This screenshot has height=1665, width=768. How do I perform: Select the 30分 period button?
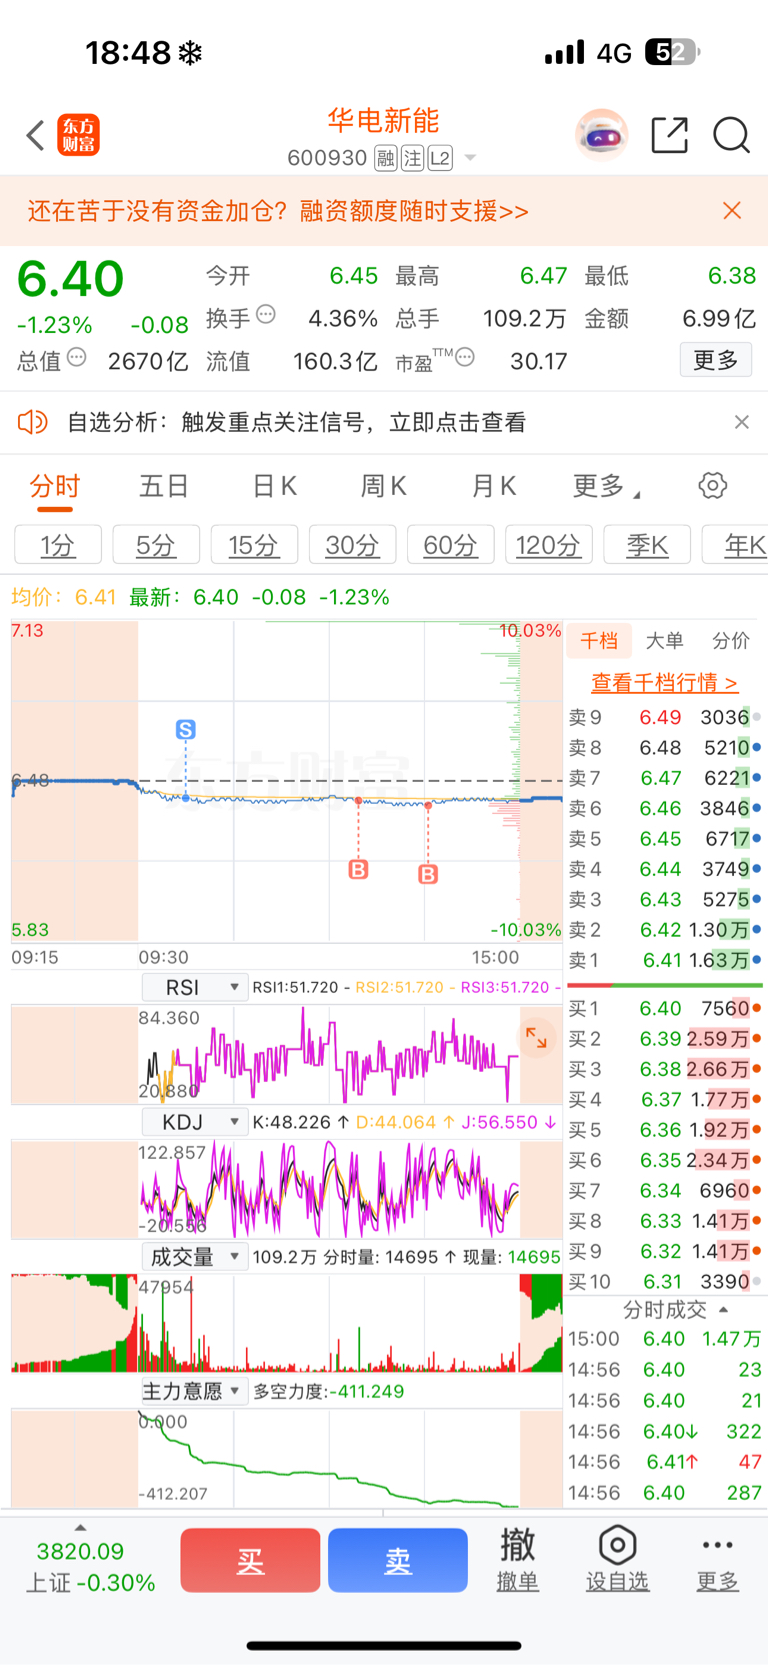tap(352, 545)
